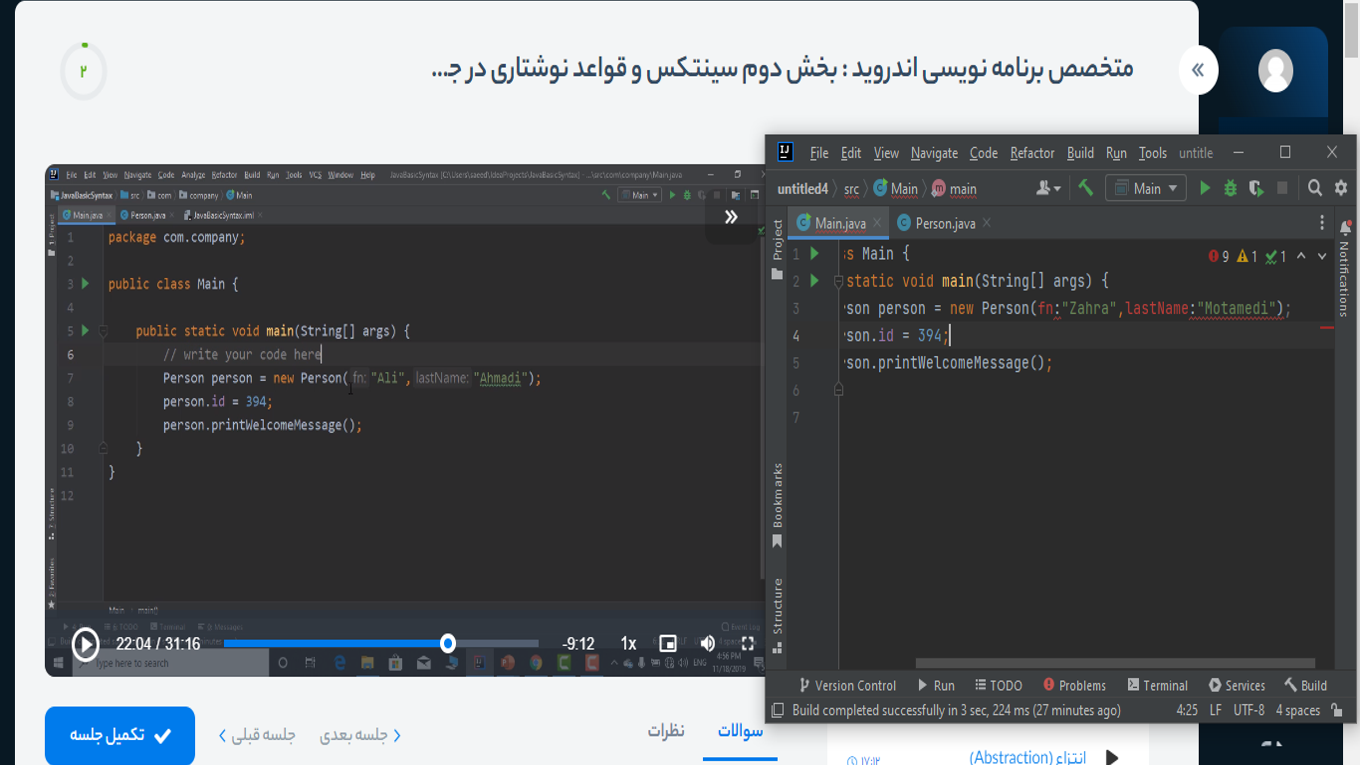Switch to the نظرات tab
Screen dimensions: 1360x765
(666, 731)
